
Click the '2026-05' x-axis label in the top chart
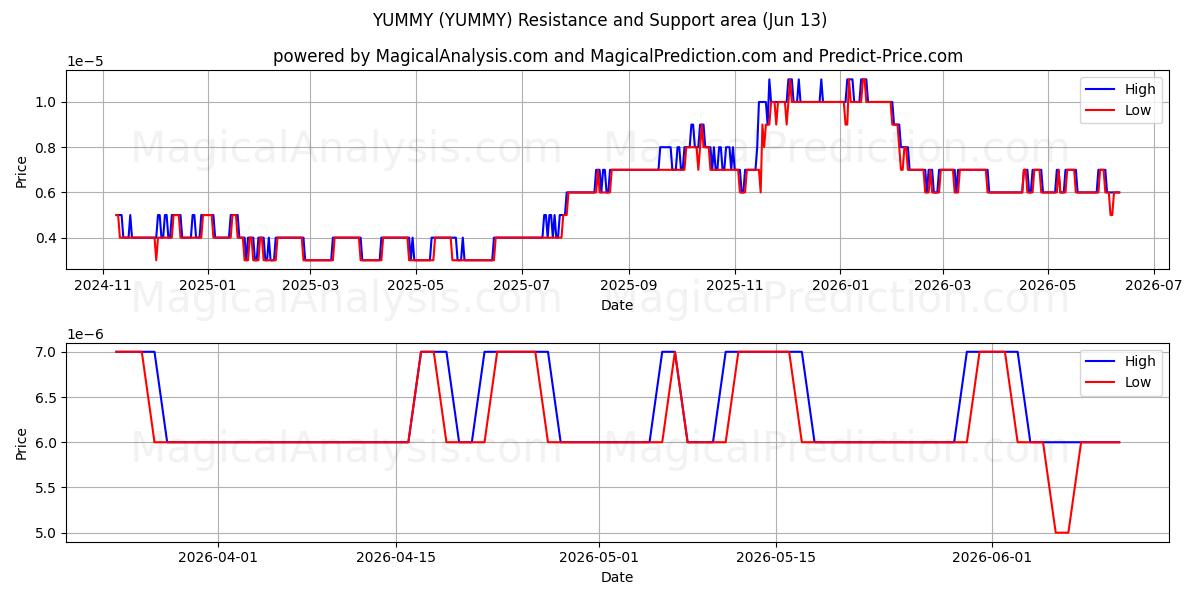pyautogui.click(x=1048, y=285)
